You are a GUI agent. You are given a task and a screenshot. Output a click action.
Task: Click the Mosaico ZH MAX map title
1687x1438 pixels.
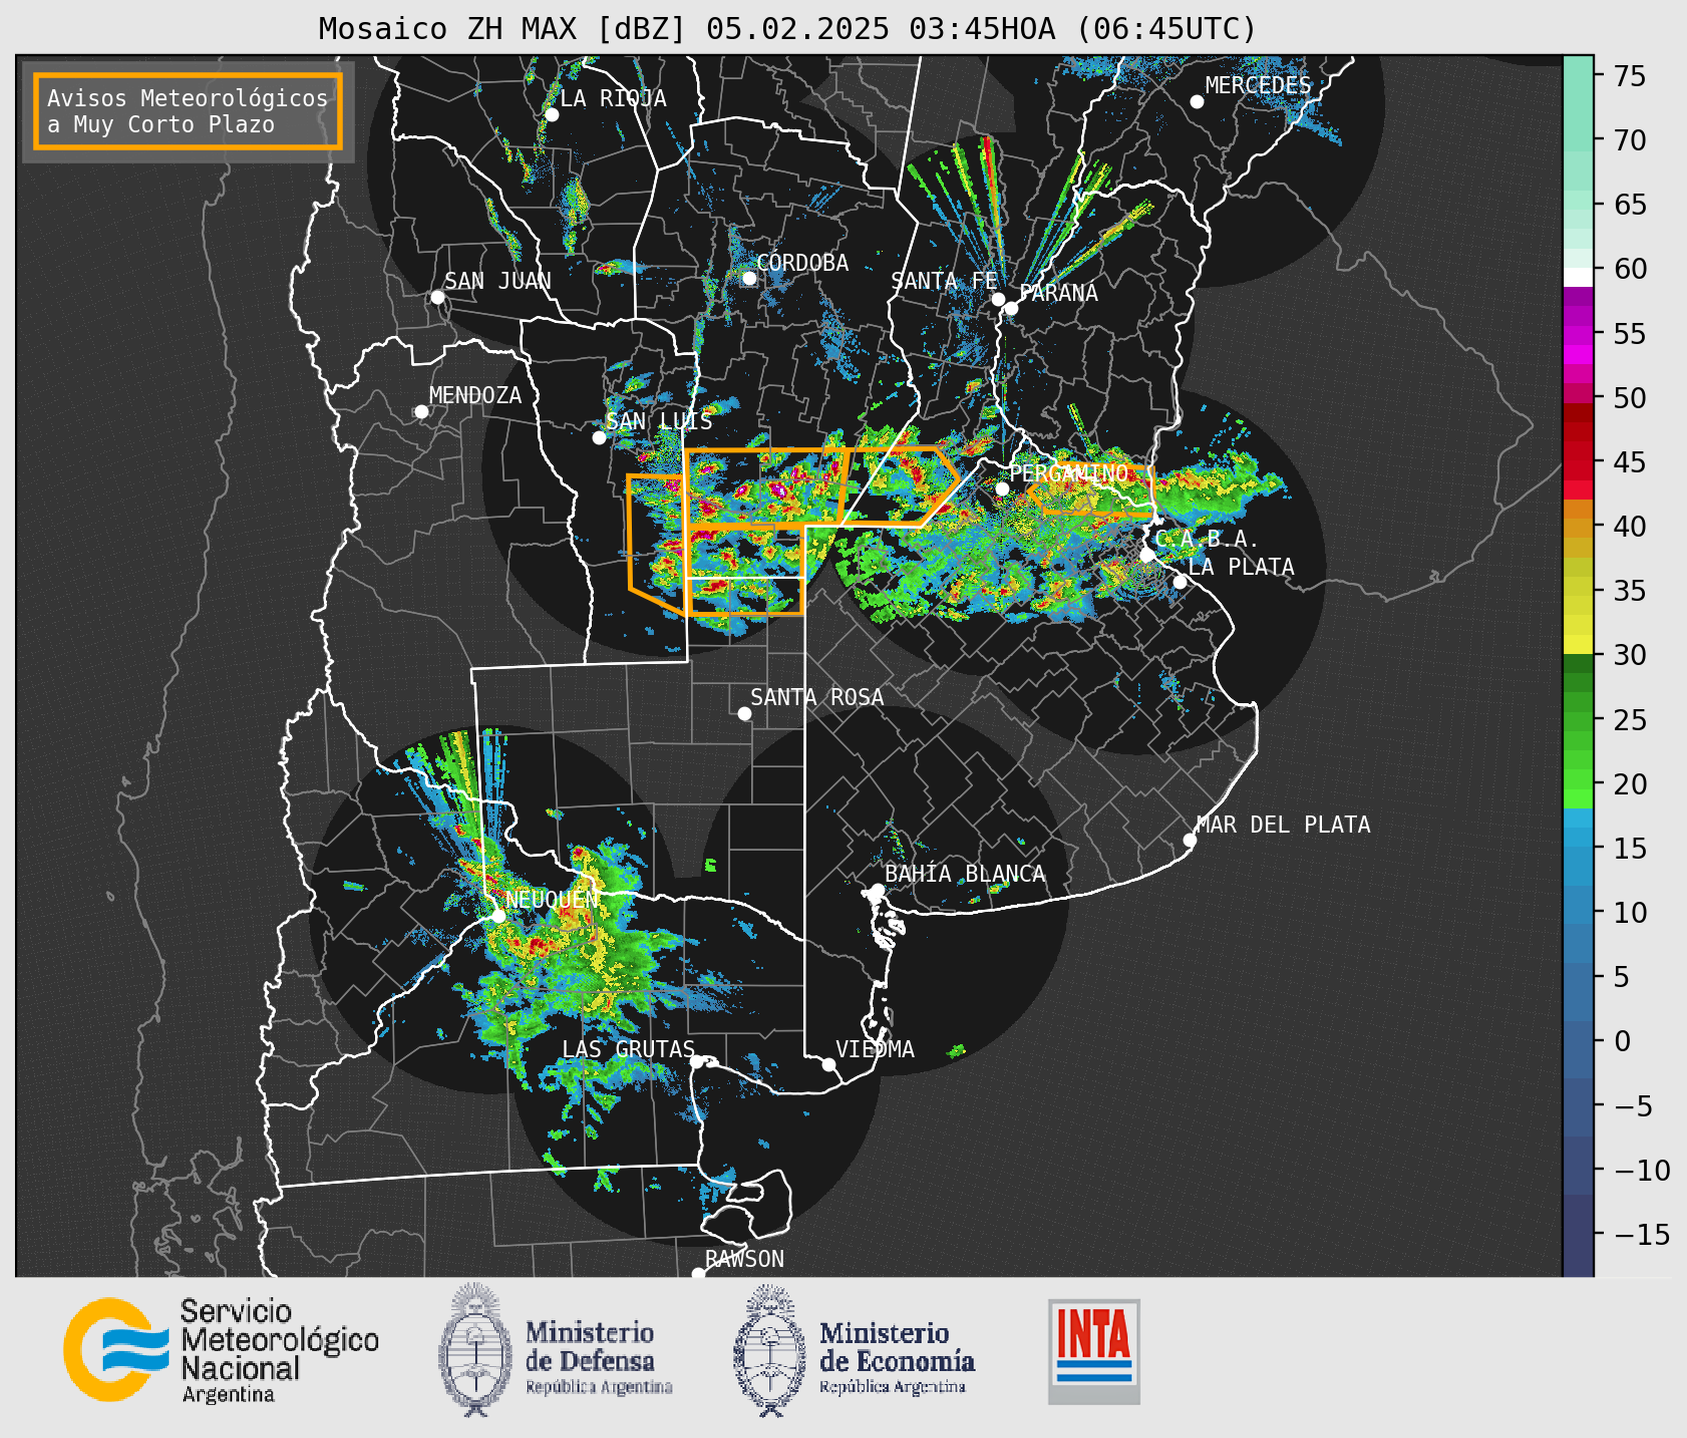787,29
